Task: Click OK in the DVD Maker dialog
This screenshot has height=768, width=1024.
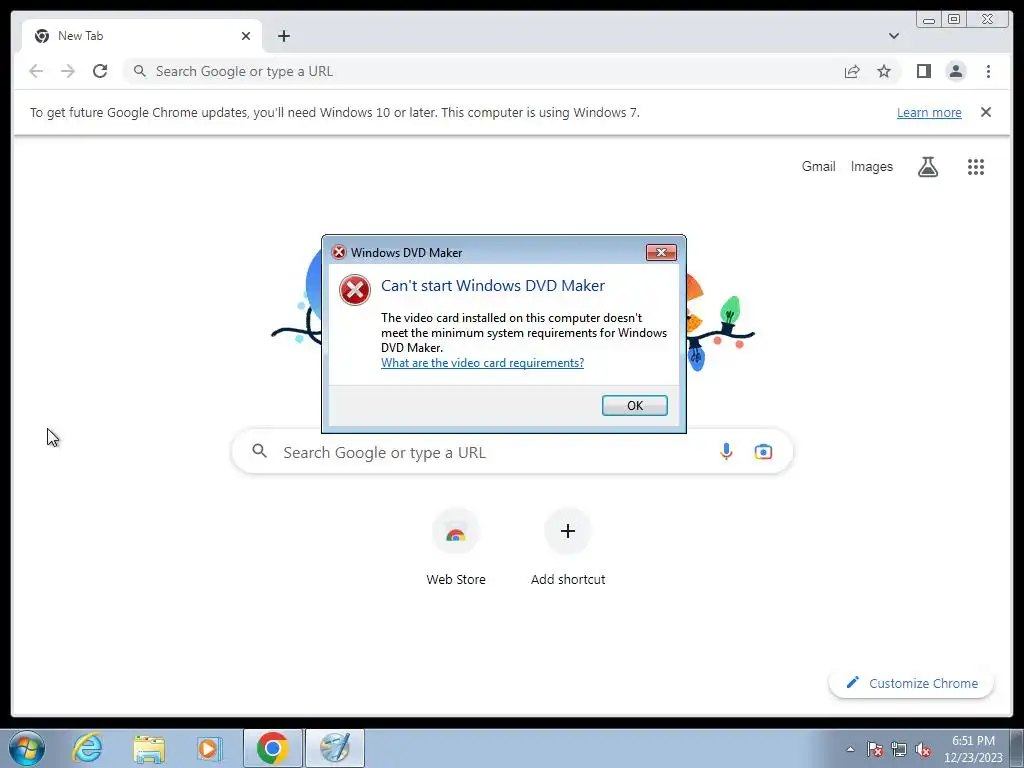Action: click(x=634, y=406)
